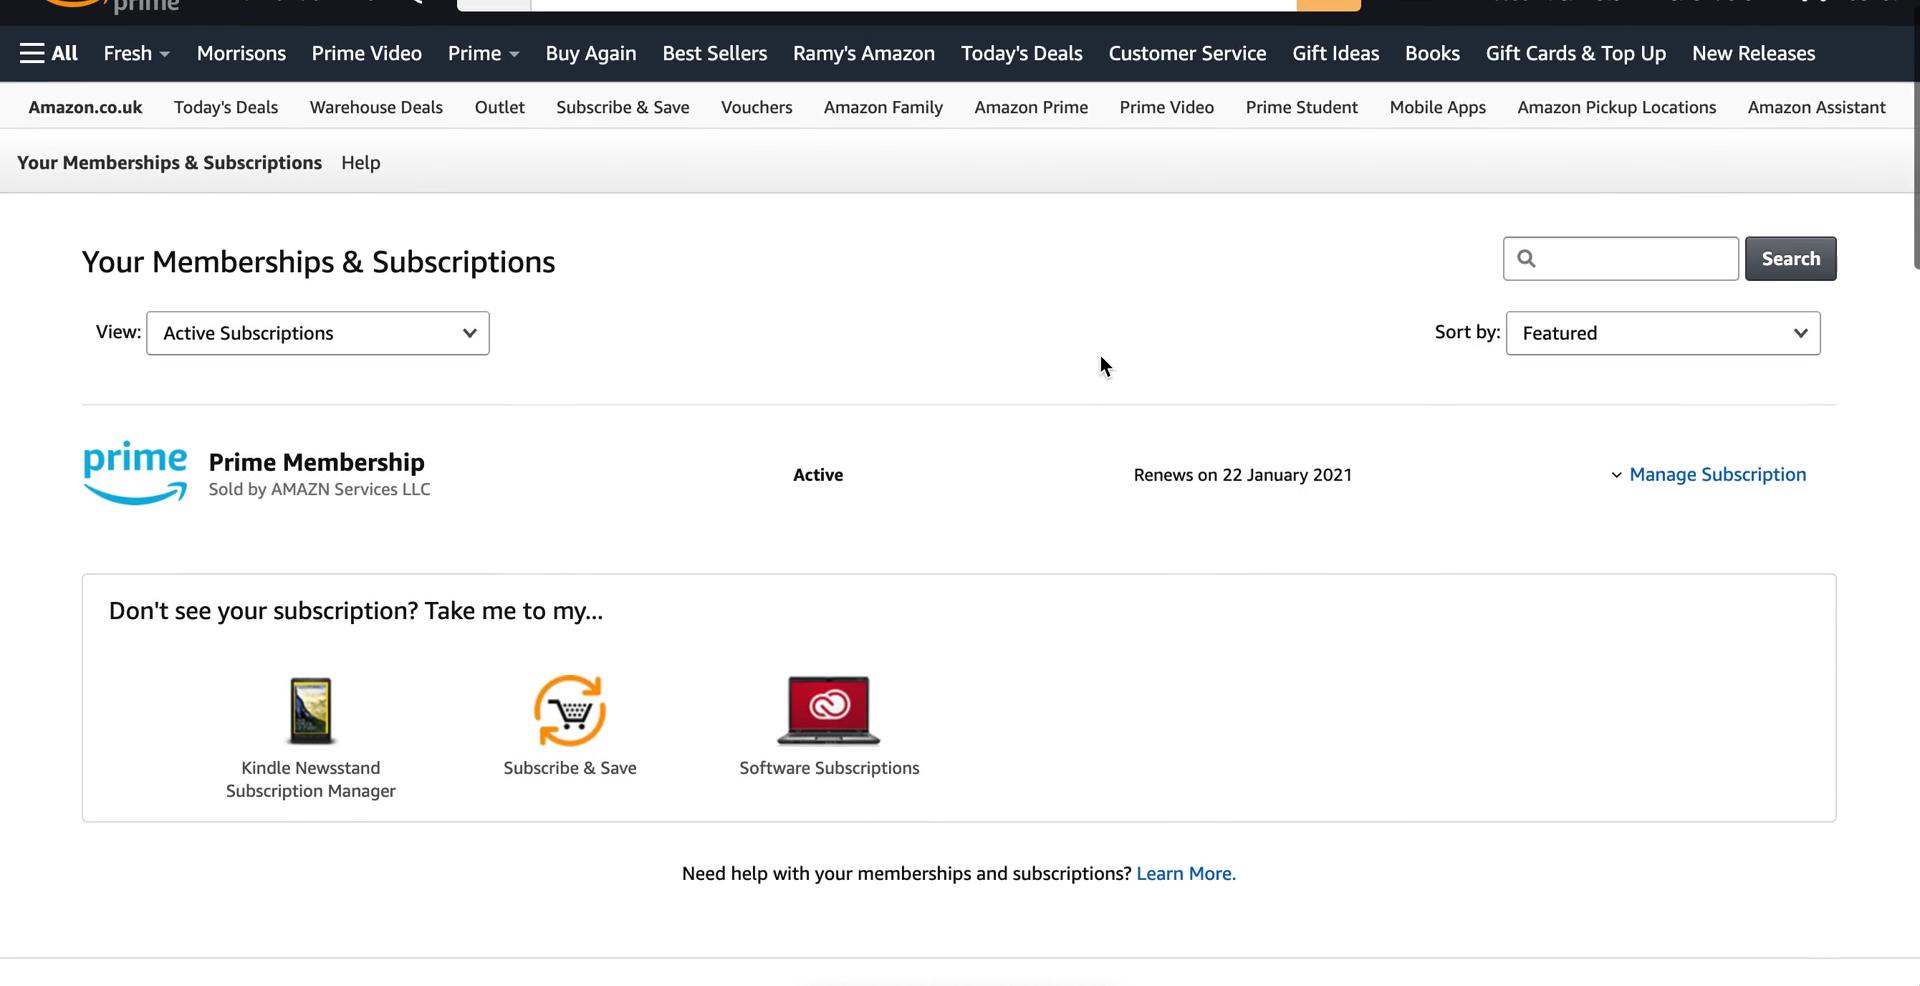
Task: Open New Releases
Action: click(x=1754, y=53)
